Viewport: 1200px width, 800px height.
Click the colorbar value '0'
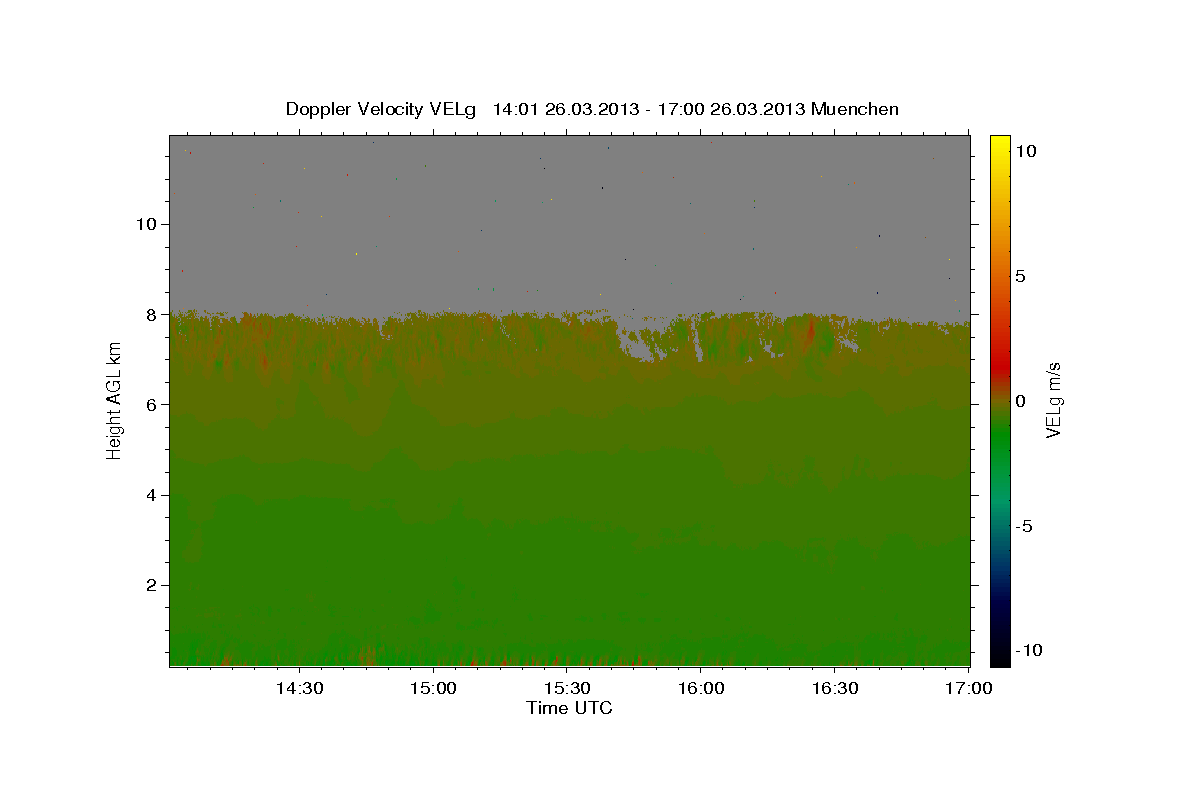point(1020,401)
